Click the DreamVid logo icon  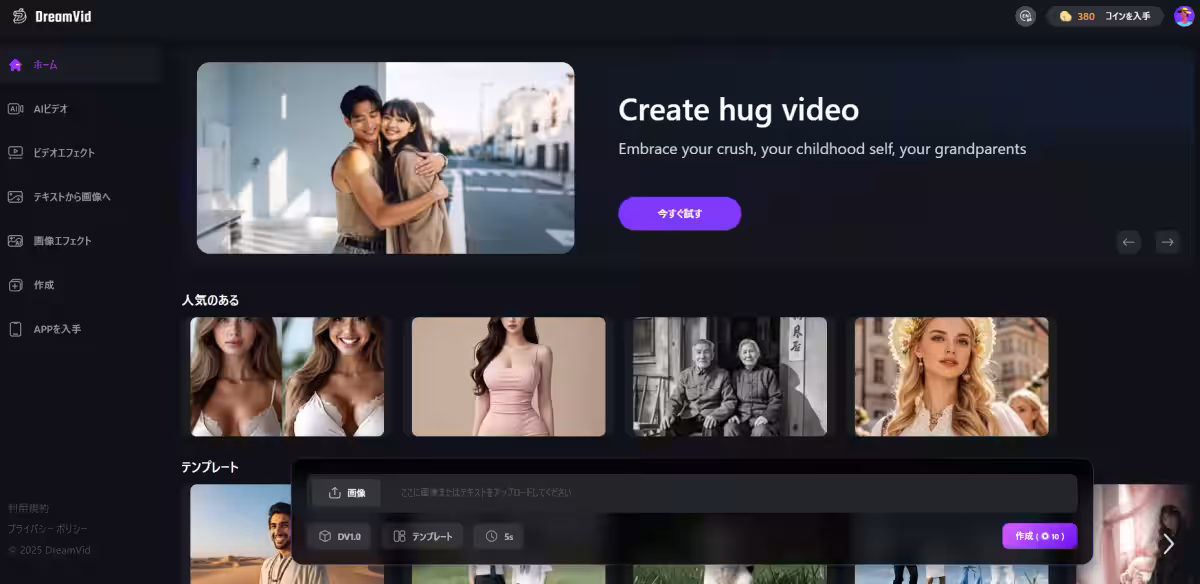[x=19, y=16]
